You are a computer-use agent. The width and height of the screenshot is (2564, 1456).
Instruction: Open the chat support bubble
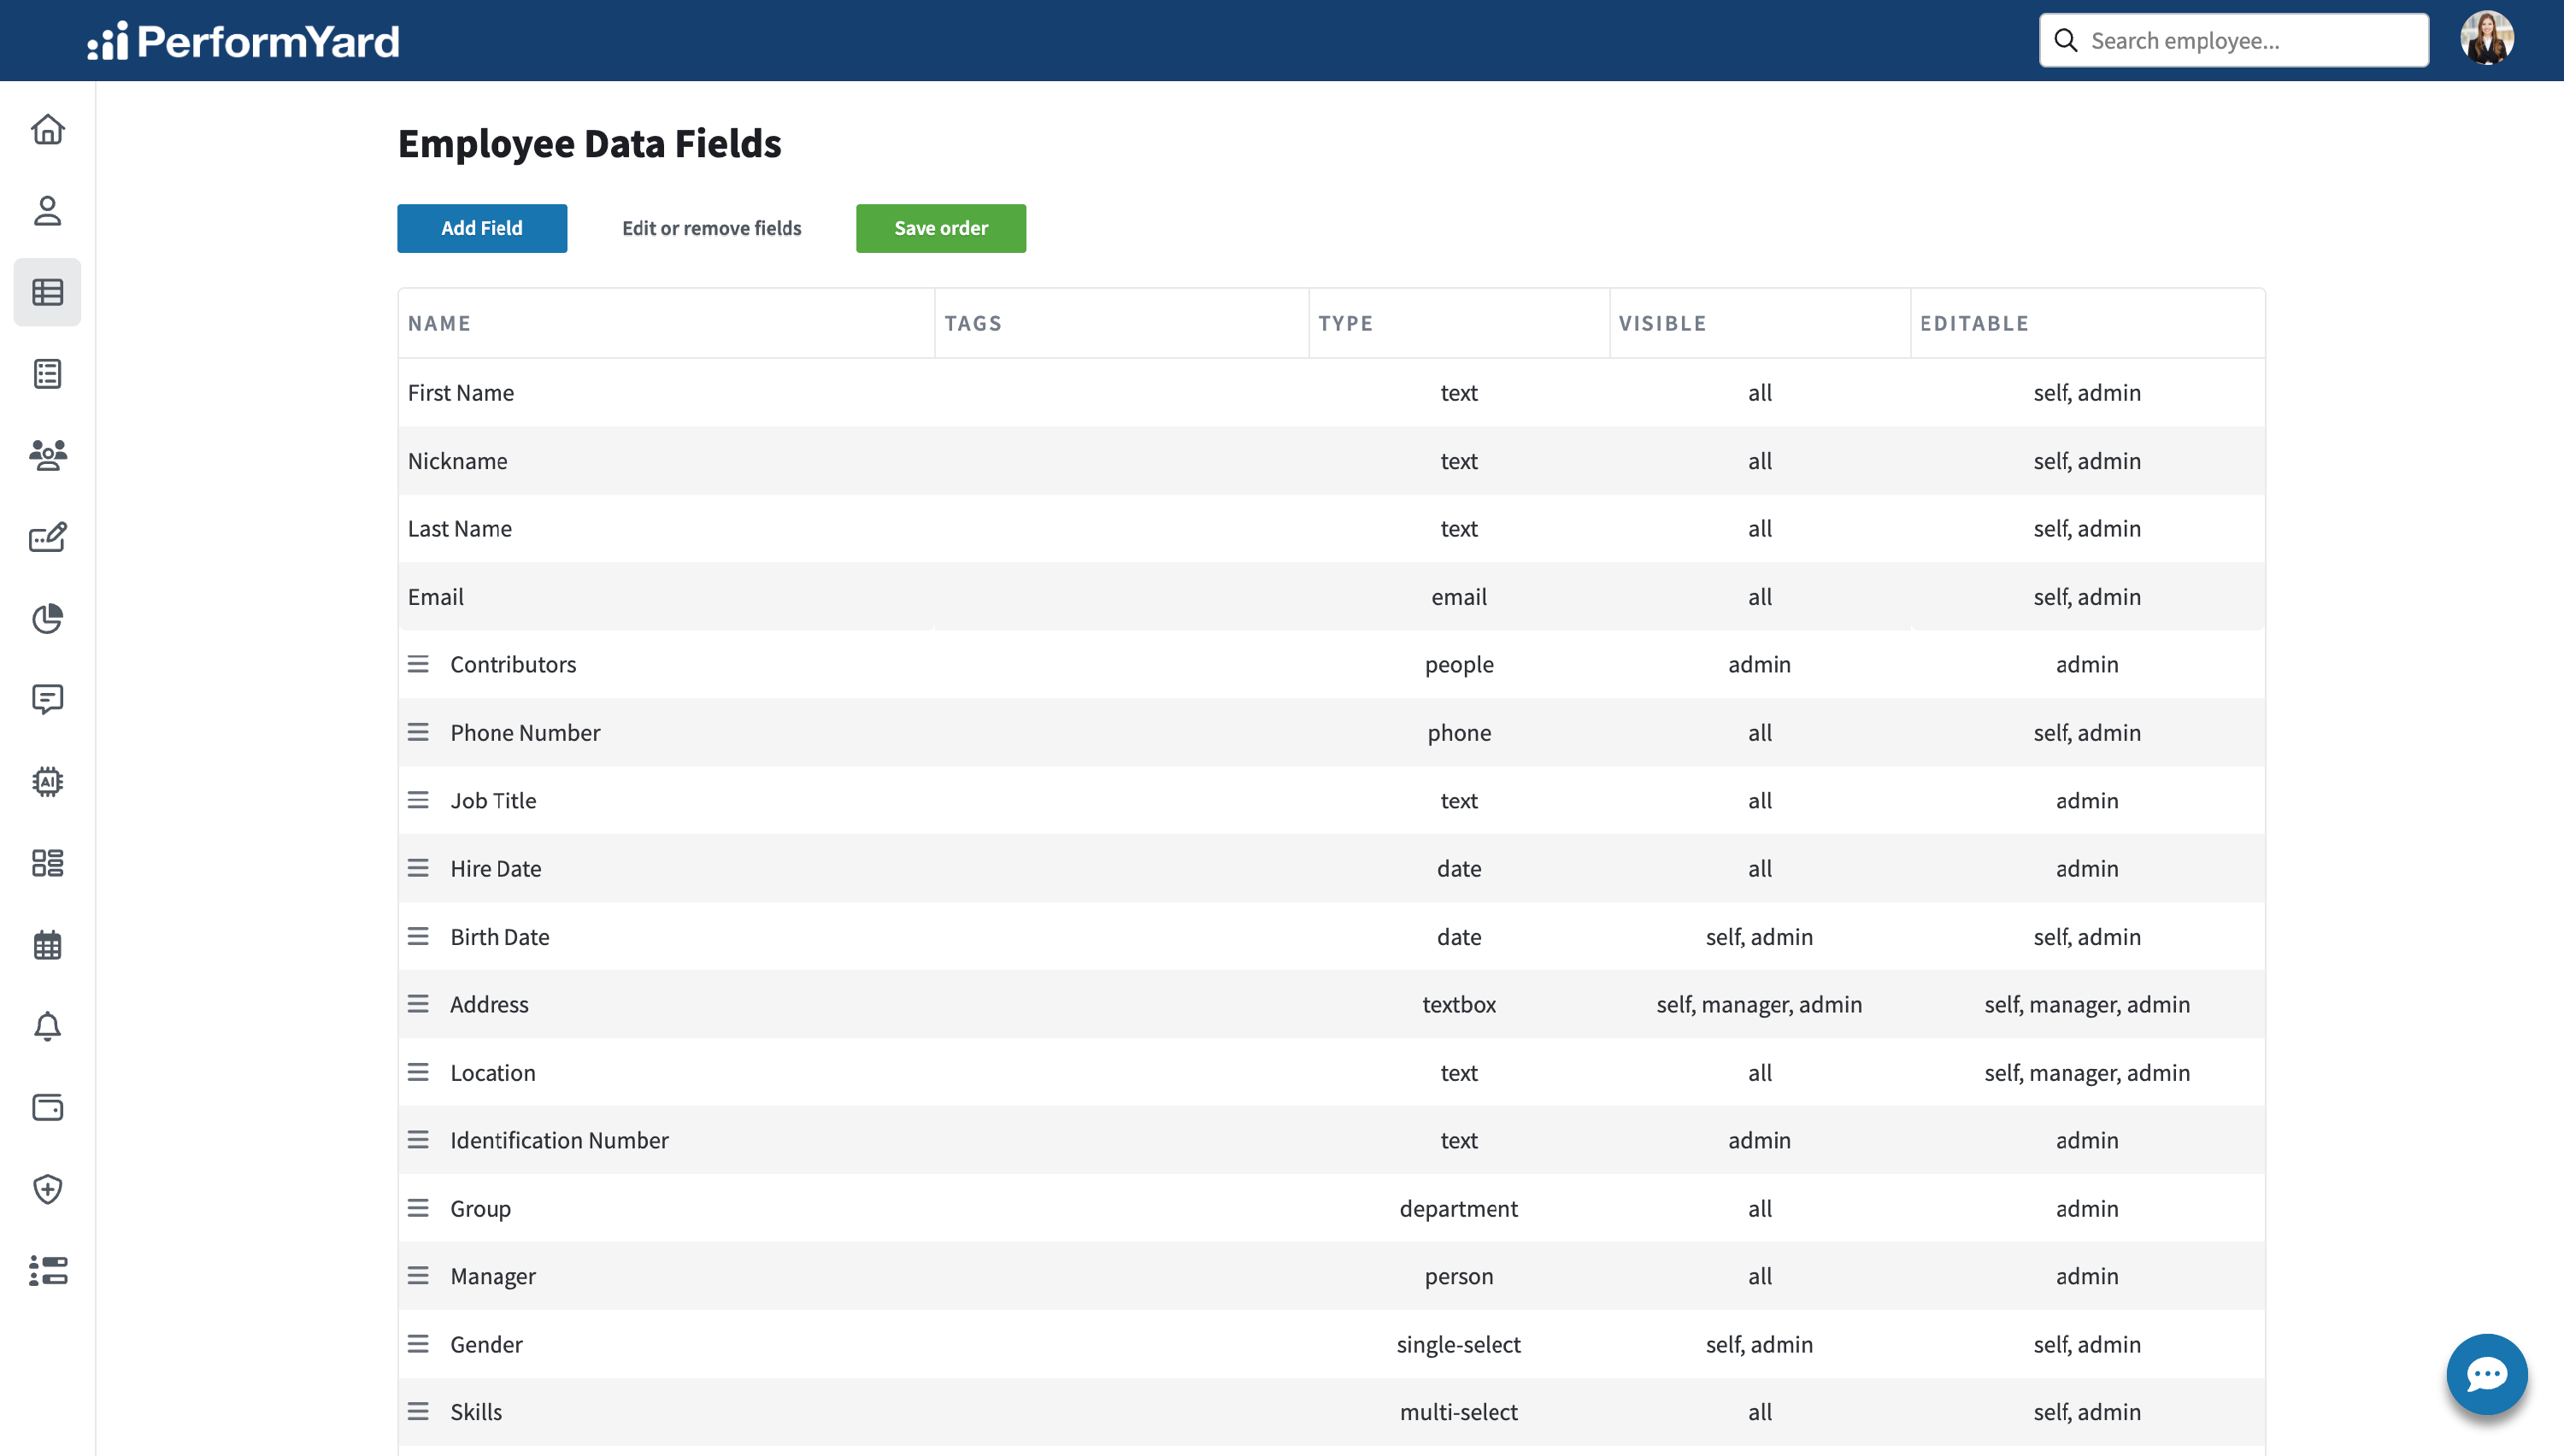pyautogui.click(x=2486, y=1374)
